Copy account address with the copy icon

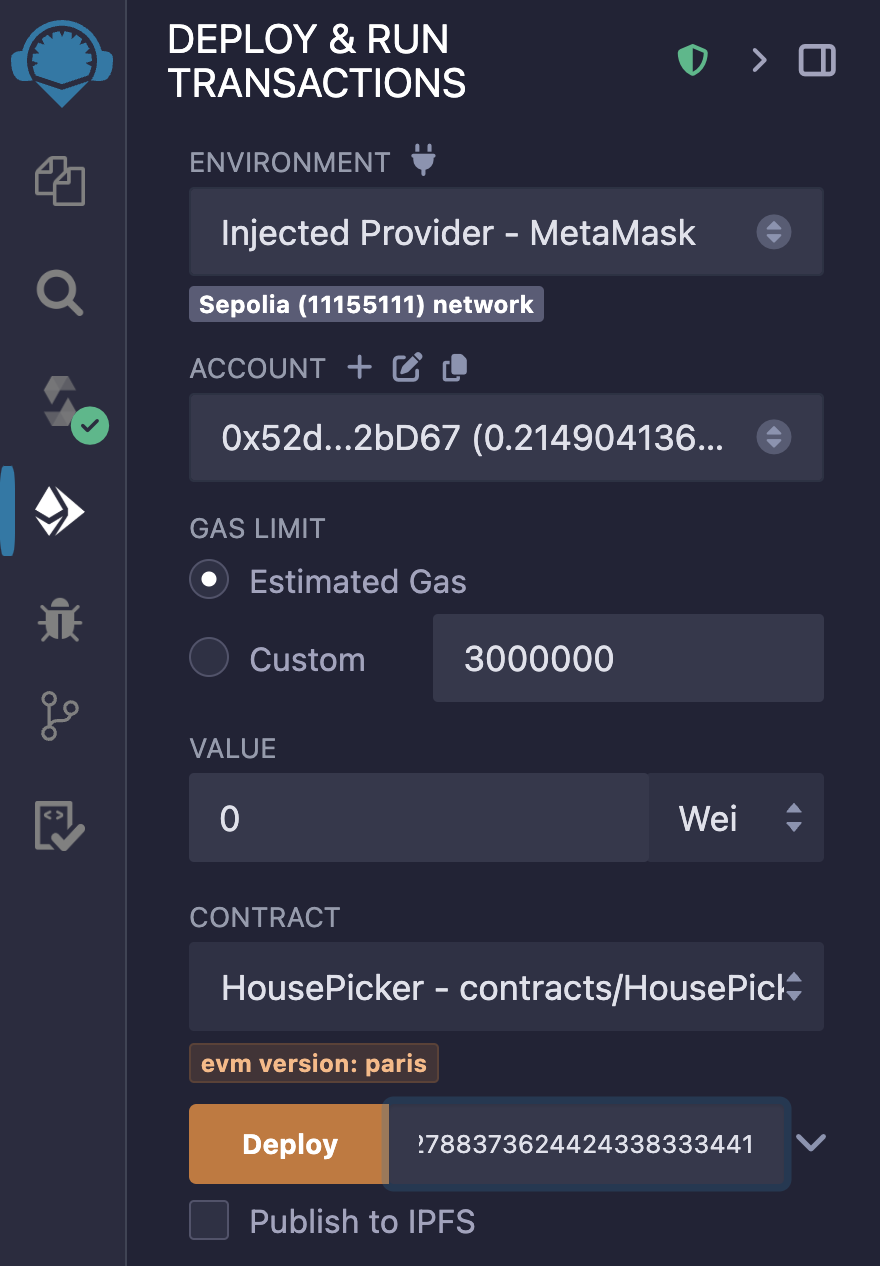pyautogui.click(x=455, y=368)
